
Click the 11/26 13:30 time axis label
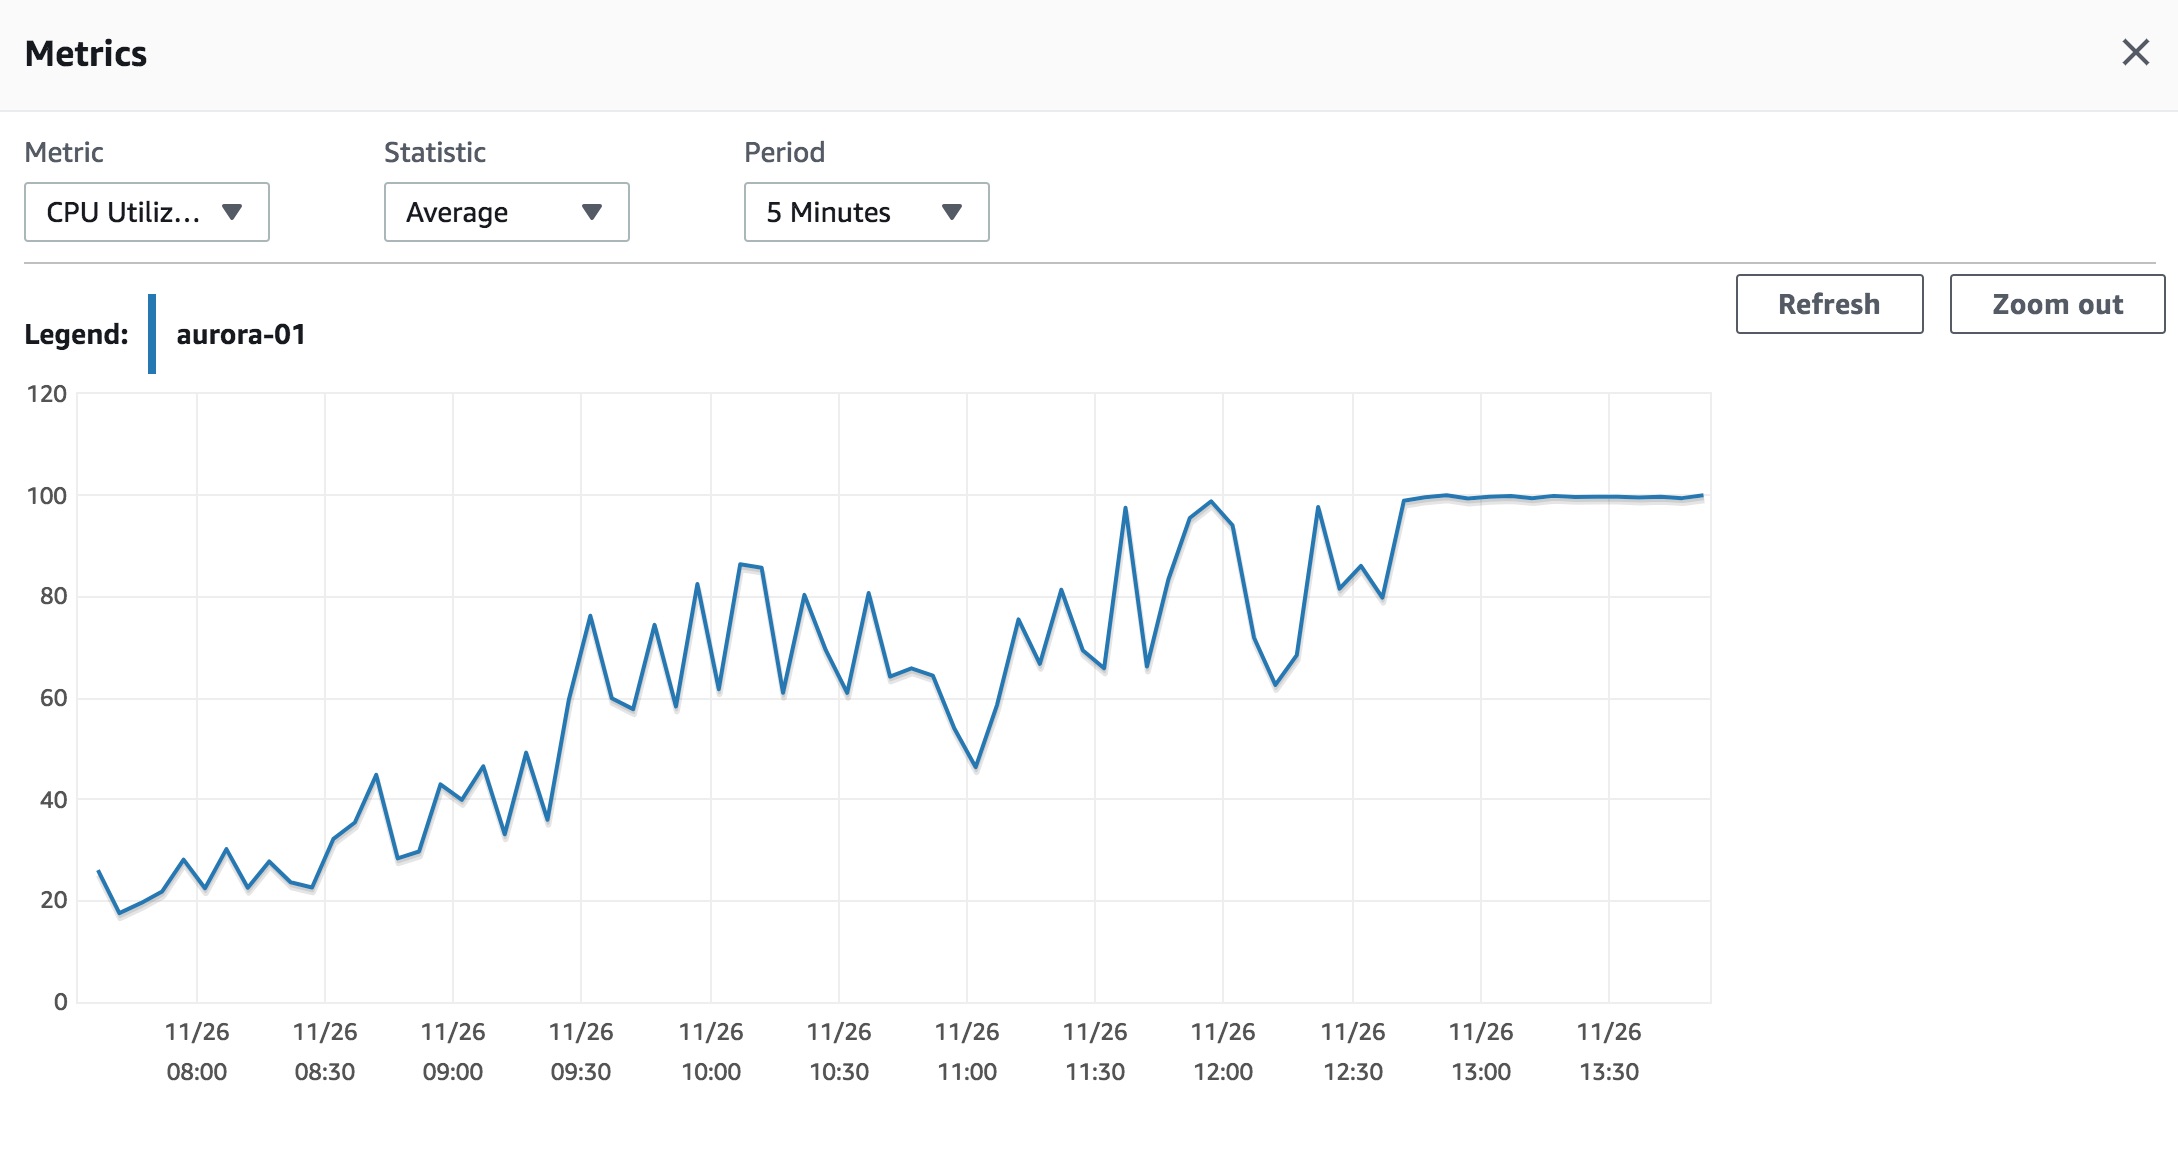(1609, 1051)
